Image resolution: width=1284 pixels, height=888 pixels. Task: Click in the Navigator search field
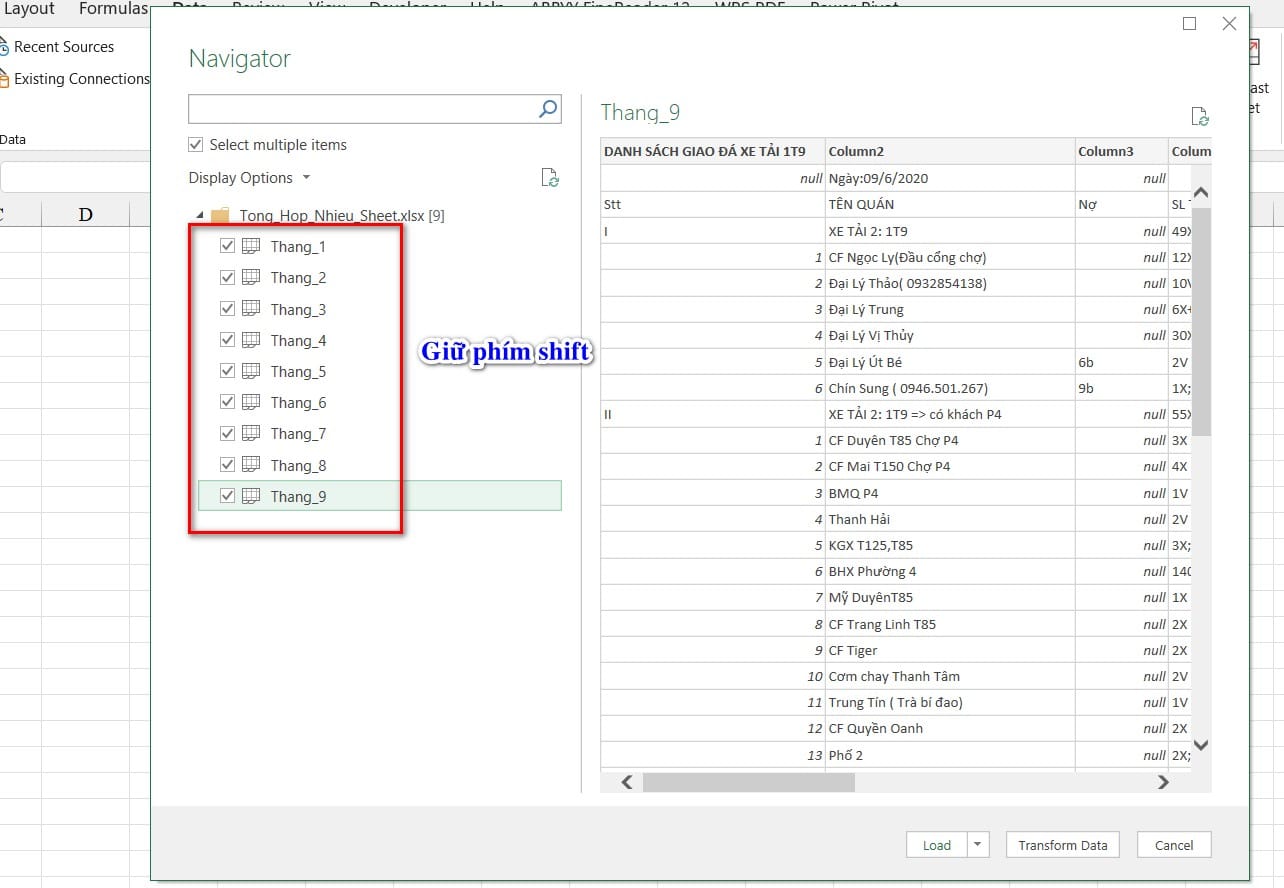click(362, 109)
